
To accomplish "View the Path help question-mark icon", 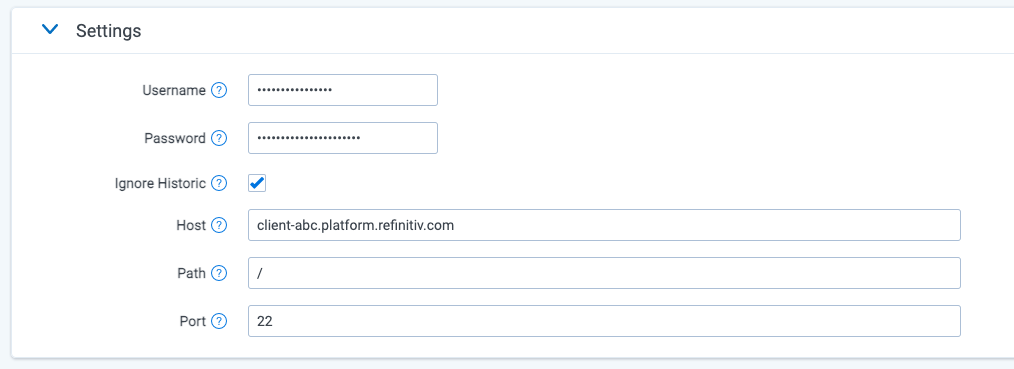I will (x=219, y=273).
